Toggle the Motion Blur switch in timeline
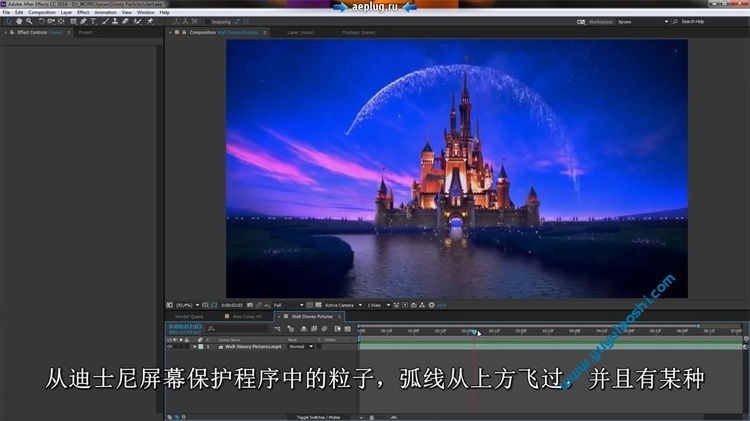This screenshot has height=421, width=750. pyautogui.click(x=324, y=329)
